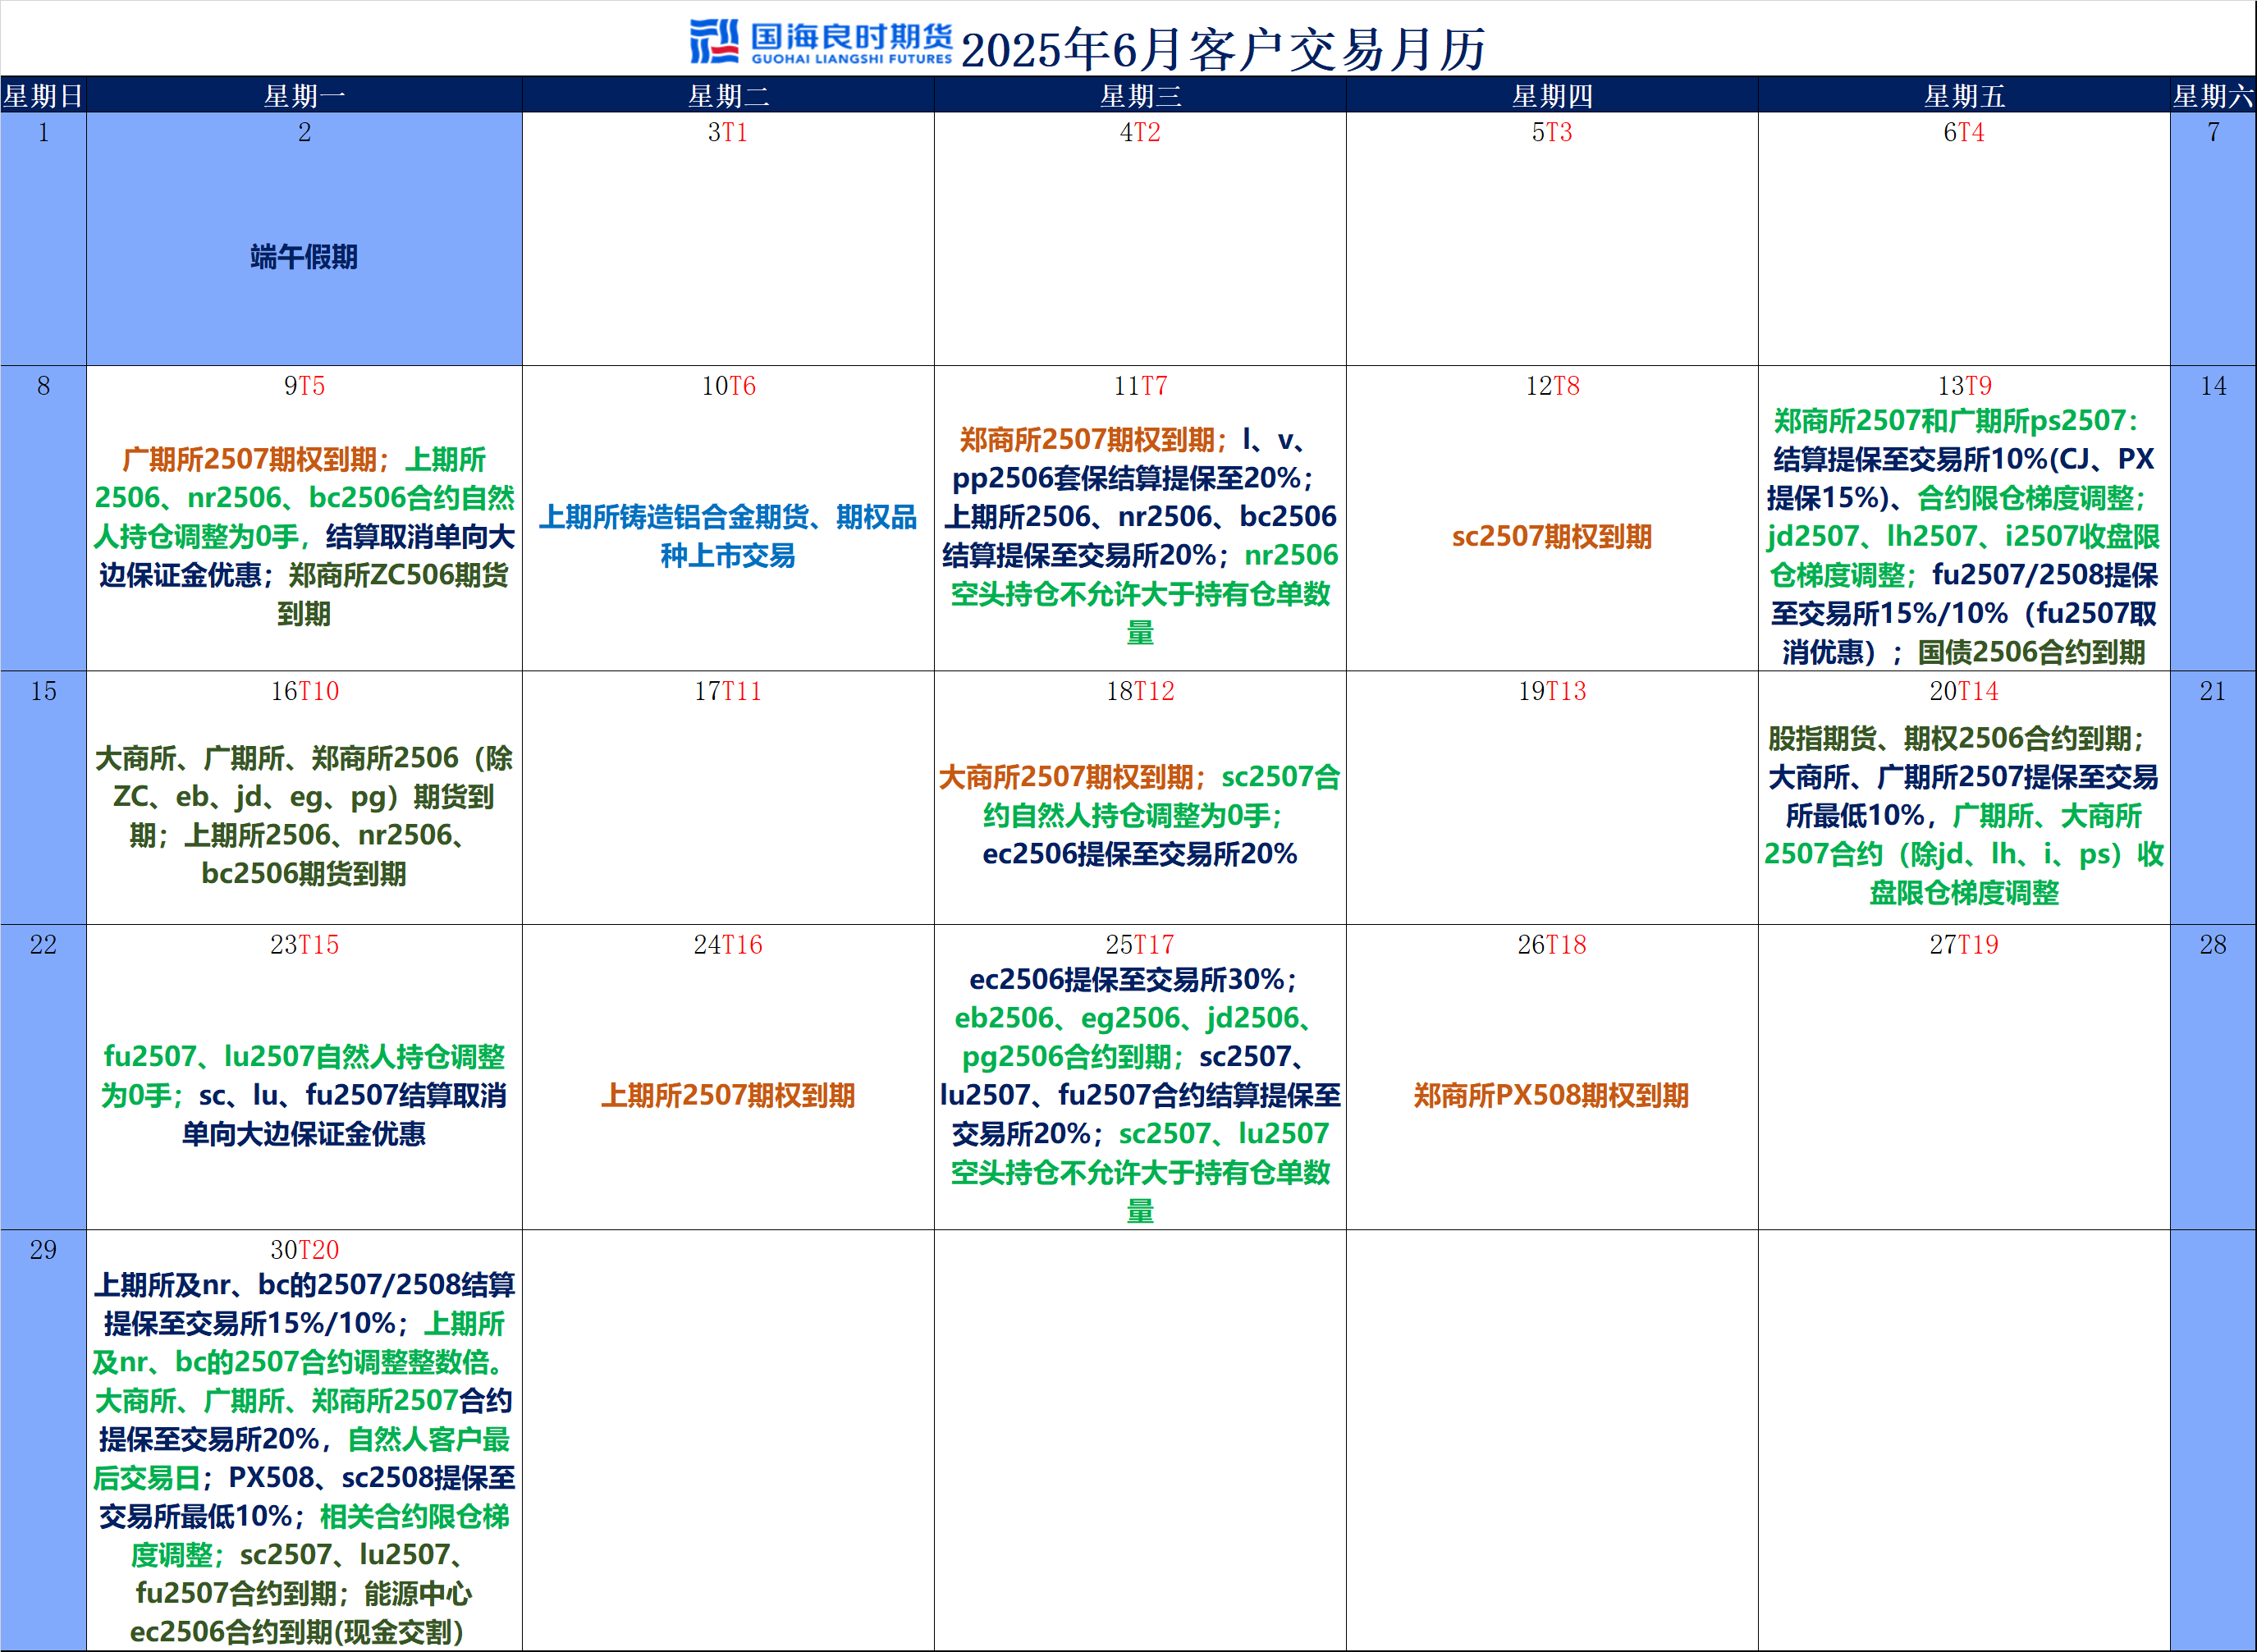Click the date label 12T8

pos(1552,386)
